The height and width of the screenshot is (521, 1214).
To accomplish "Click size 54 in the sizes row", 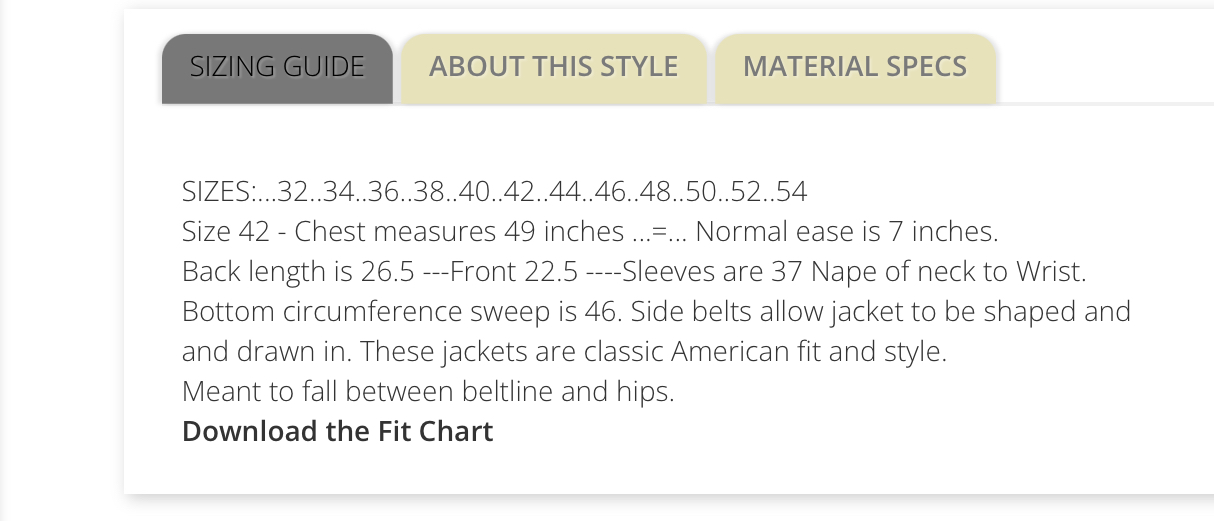I will click(x=791, y=192).
